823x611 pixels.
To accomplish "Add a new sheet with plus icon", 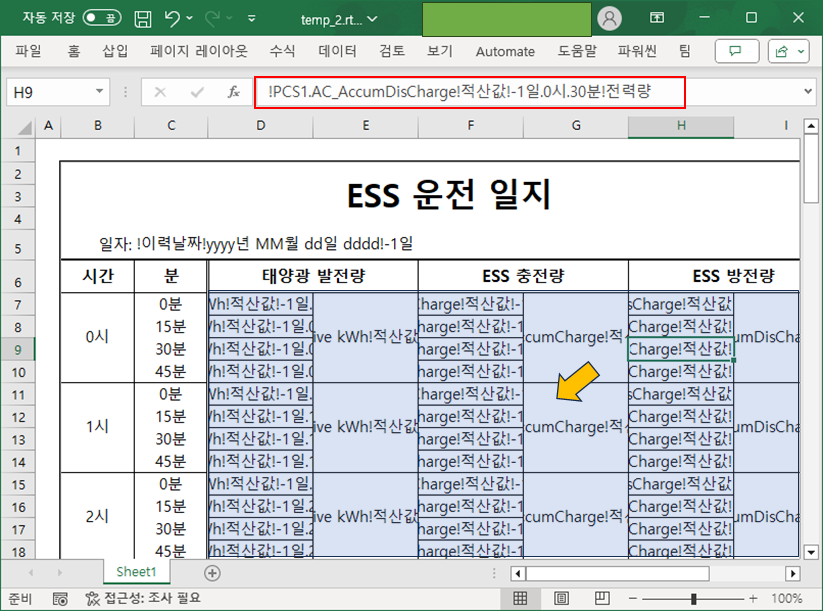I will point(212,573).
